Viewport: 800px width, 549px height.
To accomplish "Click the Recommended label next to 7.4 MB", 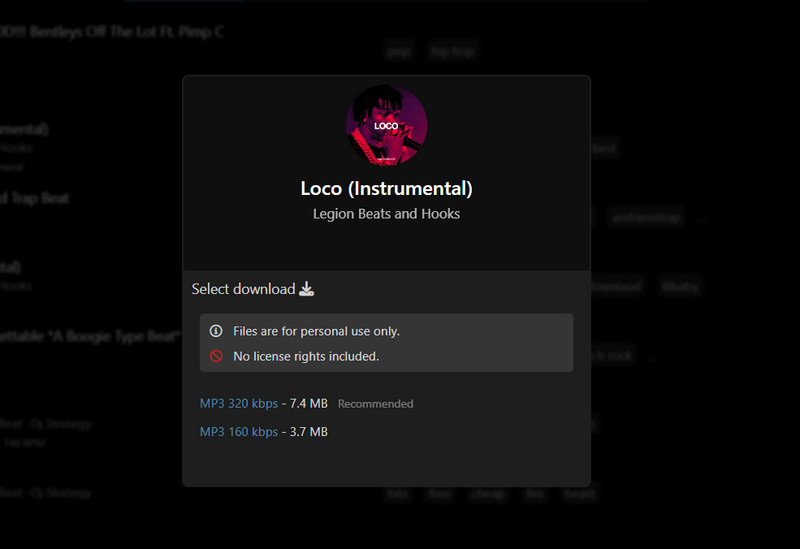I will (x=375, y=404).
